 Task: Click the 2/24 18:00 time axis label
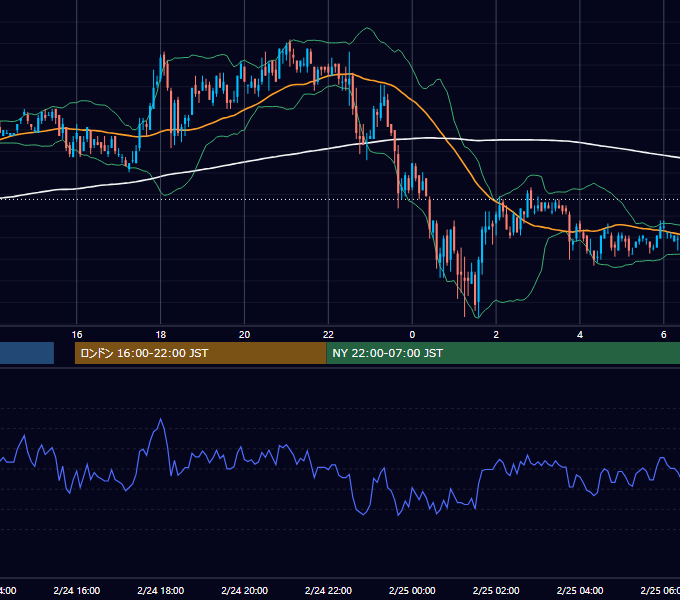point(160,590)
